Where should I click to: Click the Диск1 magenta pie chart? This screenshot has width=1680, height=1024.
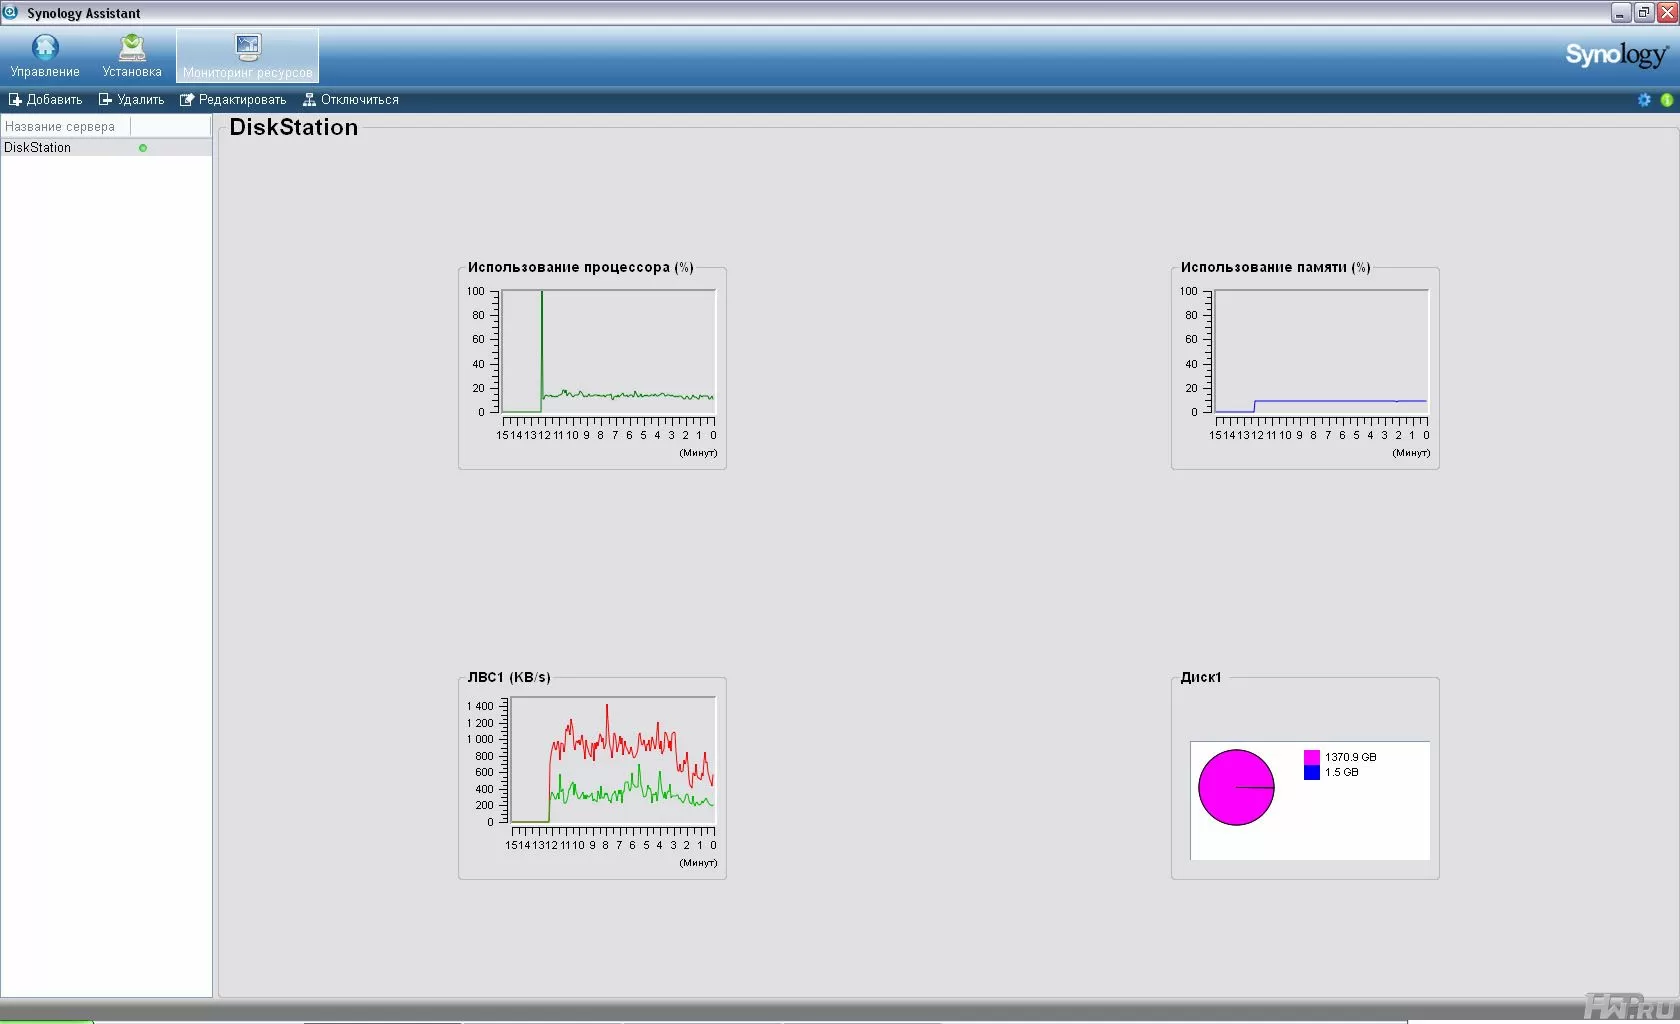[1236, 788]
